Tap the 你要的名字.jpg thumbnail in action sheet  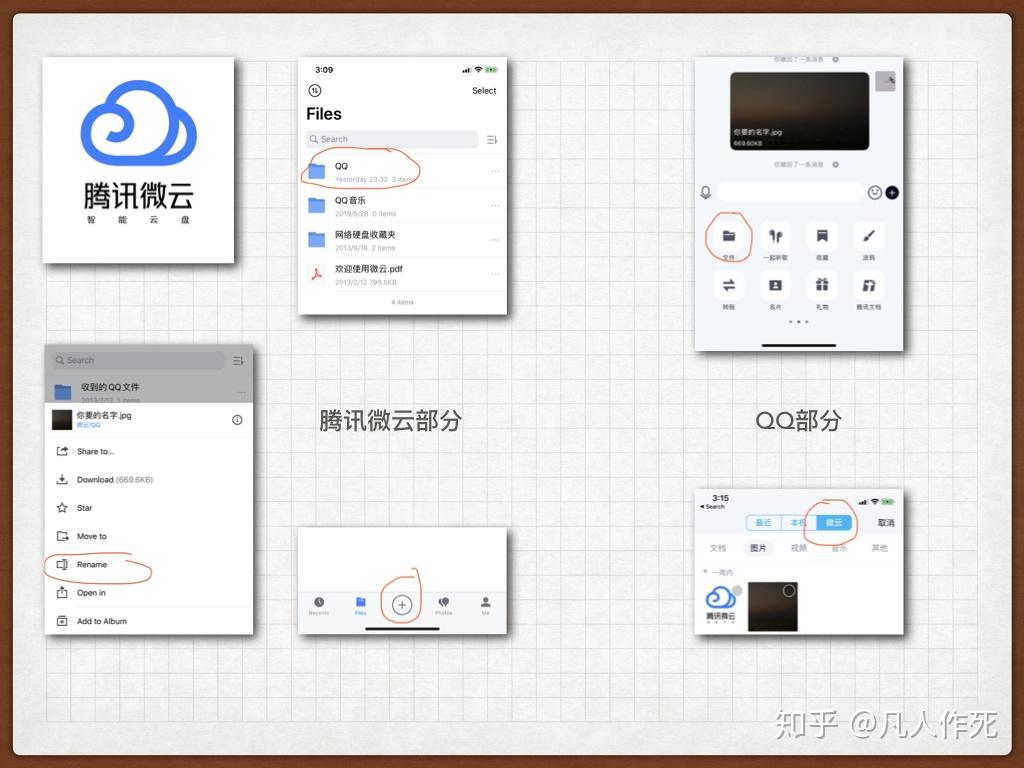coord(62,420)
